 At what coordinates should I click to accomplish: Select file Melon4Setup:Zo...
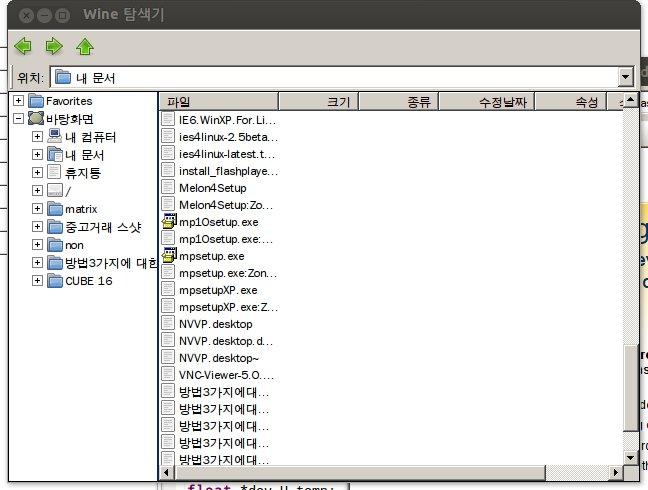coord(226,205)
